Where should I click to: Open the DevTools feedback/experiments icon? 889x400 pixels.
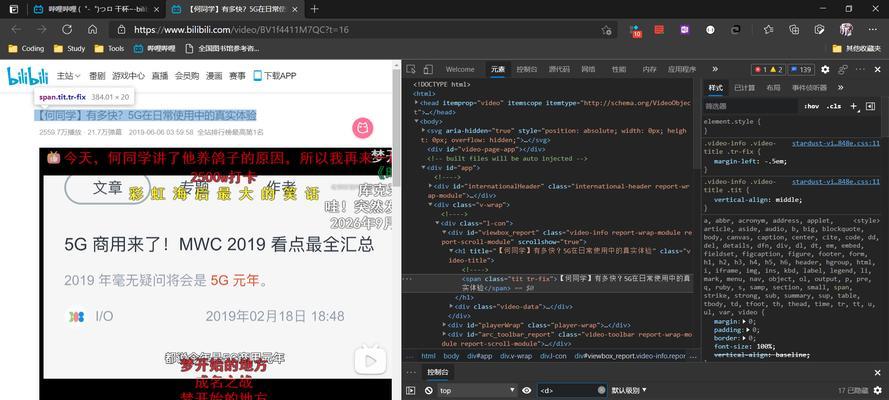coord(843,69)
